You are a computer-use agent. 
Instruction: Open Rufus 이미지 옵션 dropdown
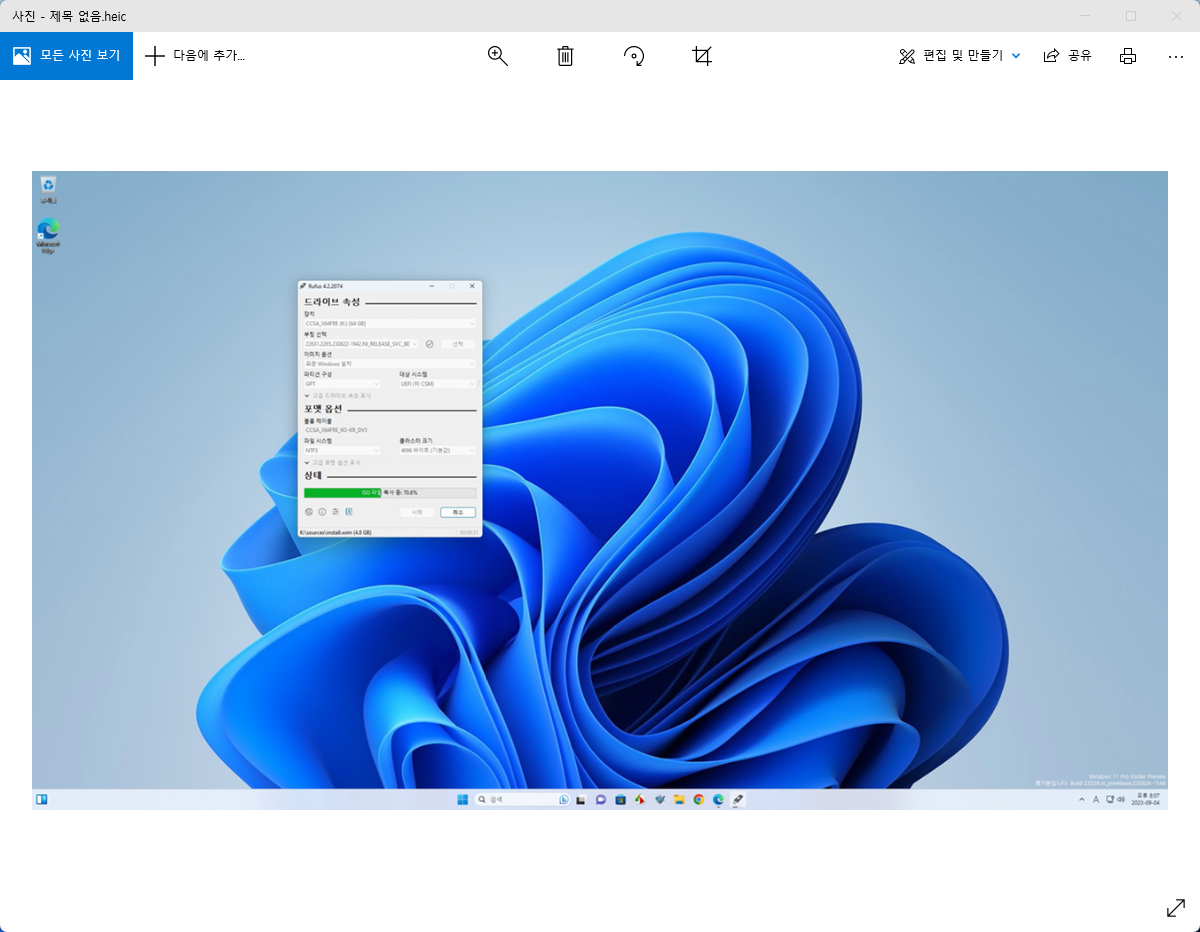coord(390,363)
